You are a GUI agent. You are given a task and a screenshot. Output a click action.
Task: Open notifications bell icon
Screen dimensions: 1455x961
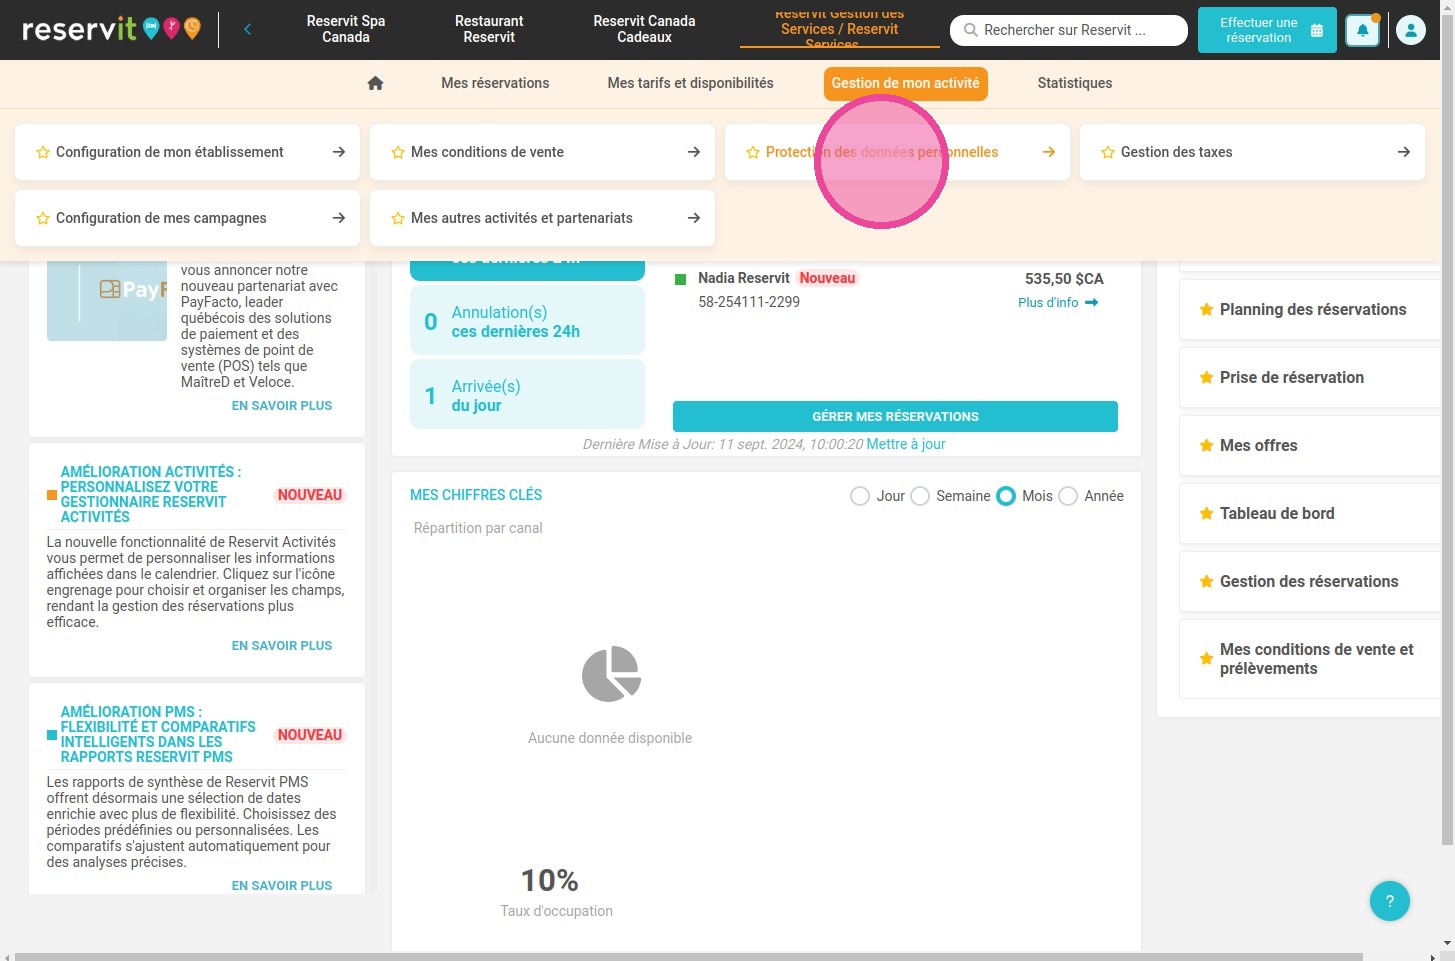(x=1362, y=31)
